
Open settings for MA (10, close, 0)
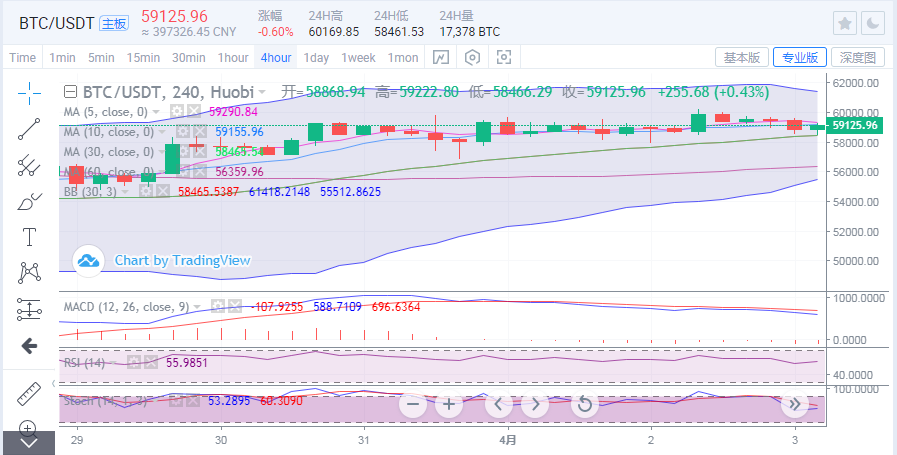pyautogui.click(x=182, y=132)
